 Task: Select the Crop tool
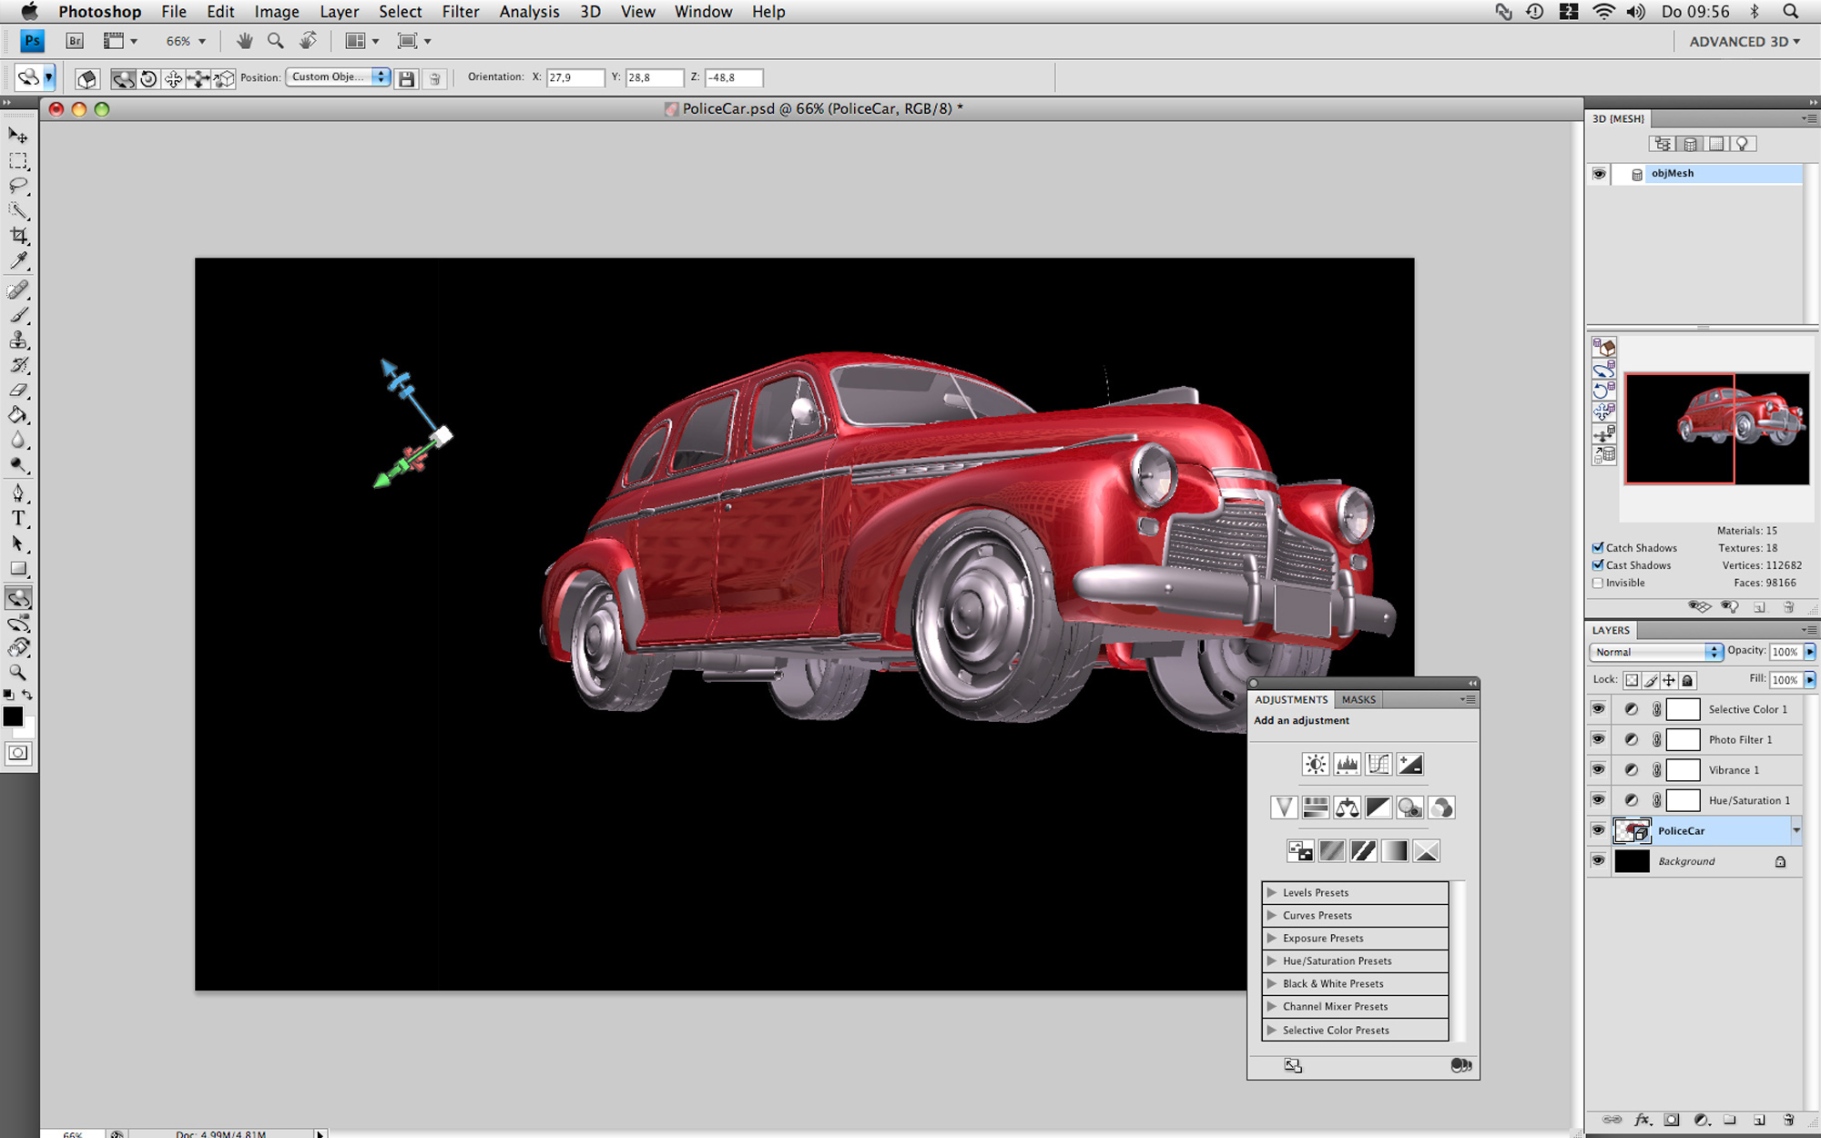[19, 236]
